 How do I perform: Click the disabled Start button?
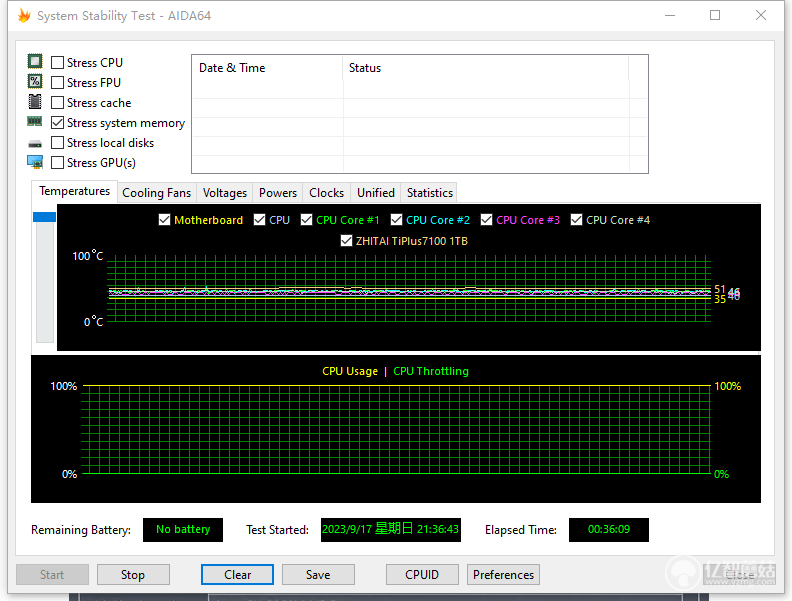pos(52,575)
